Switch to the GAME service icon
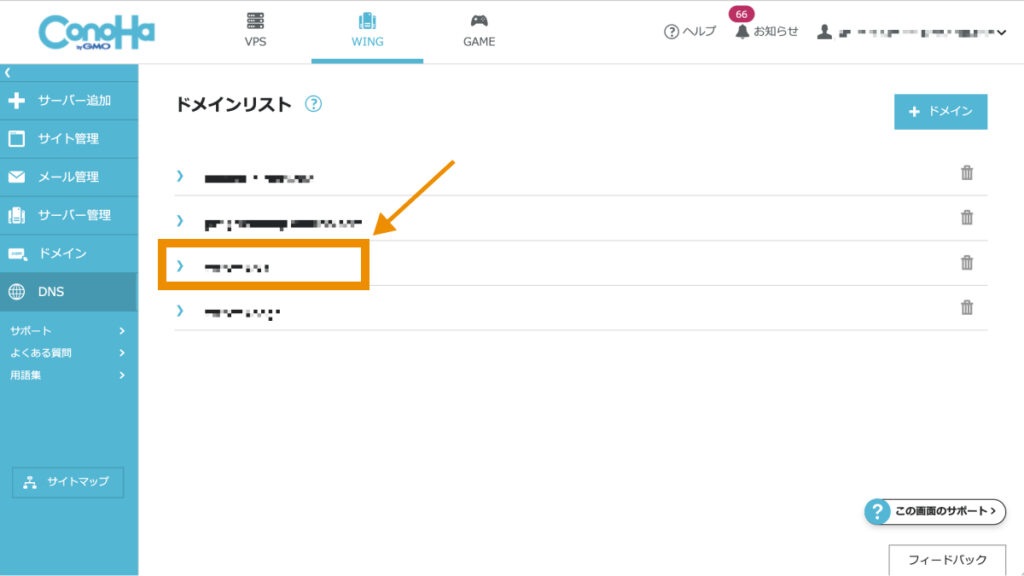 pos(479,22)
